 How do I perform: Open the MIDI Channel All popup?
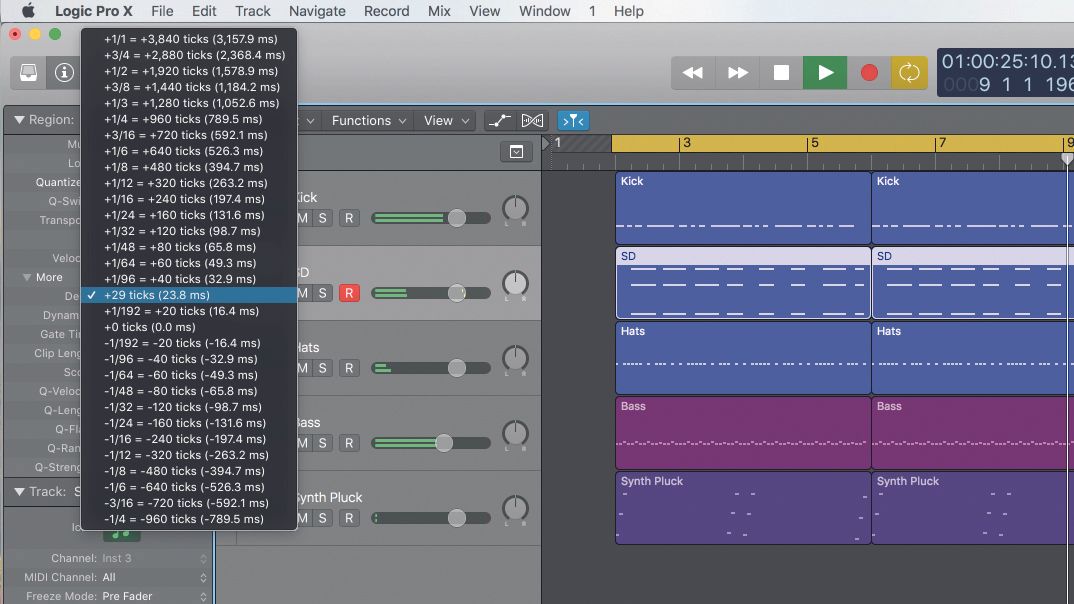coord(153,577)
